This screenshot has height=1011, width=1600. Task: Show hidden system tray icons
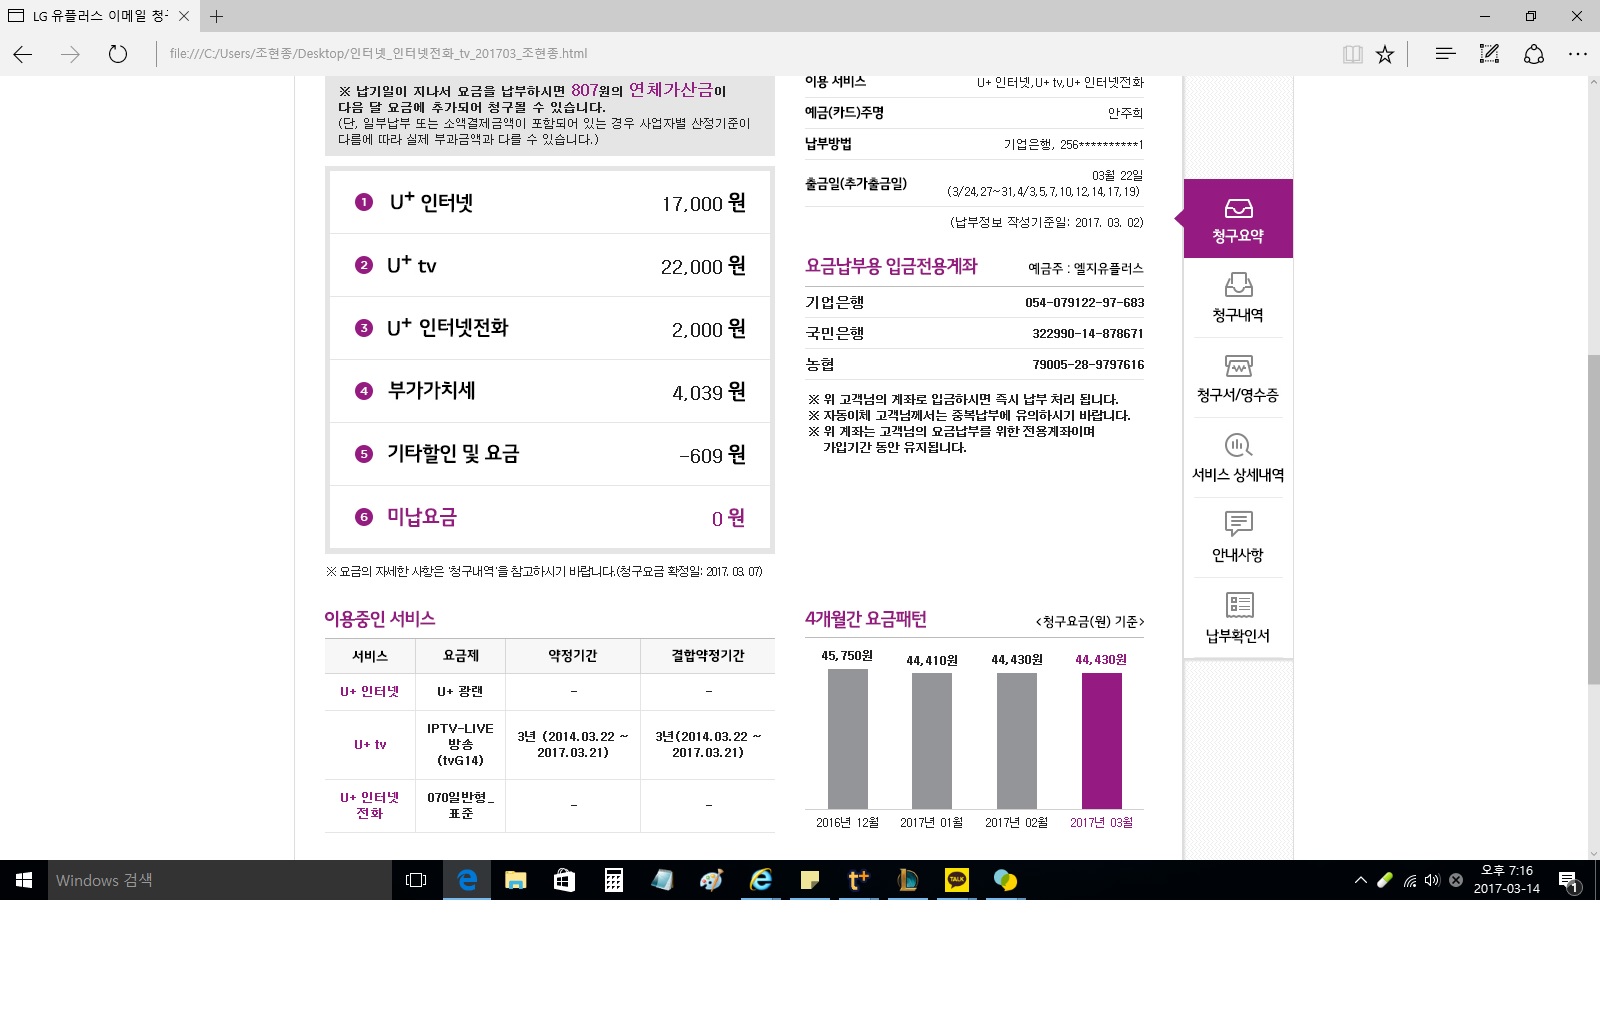[x=1360, y=880]
